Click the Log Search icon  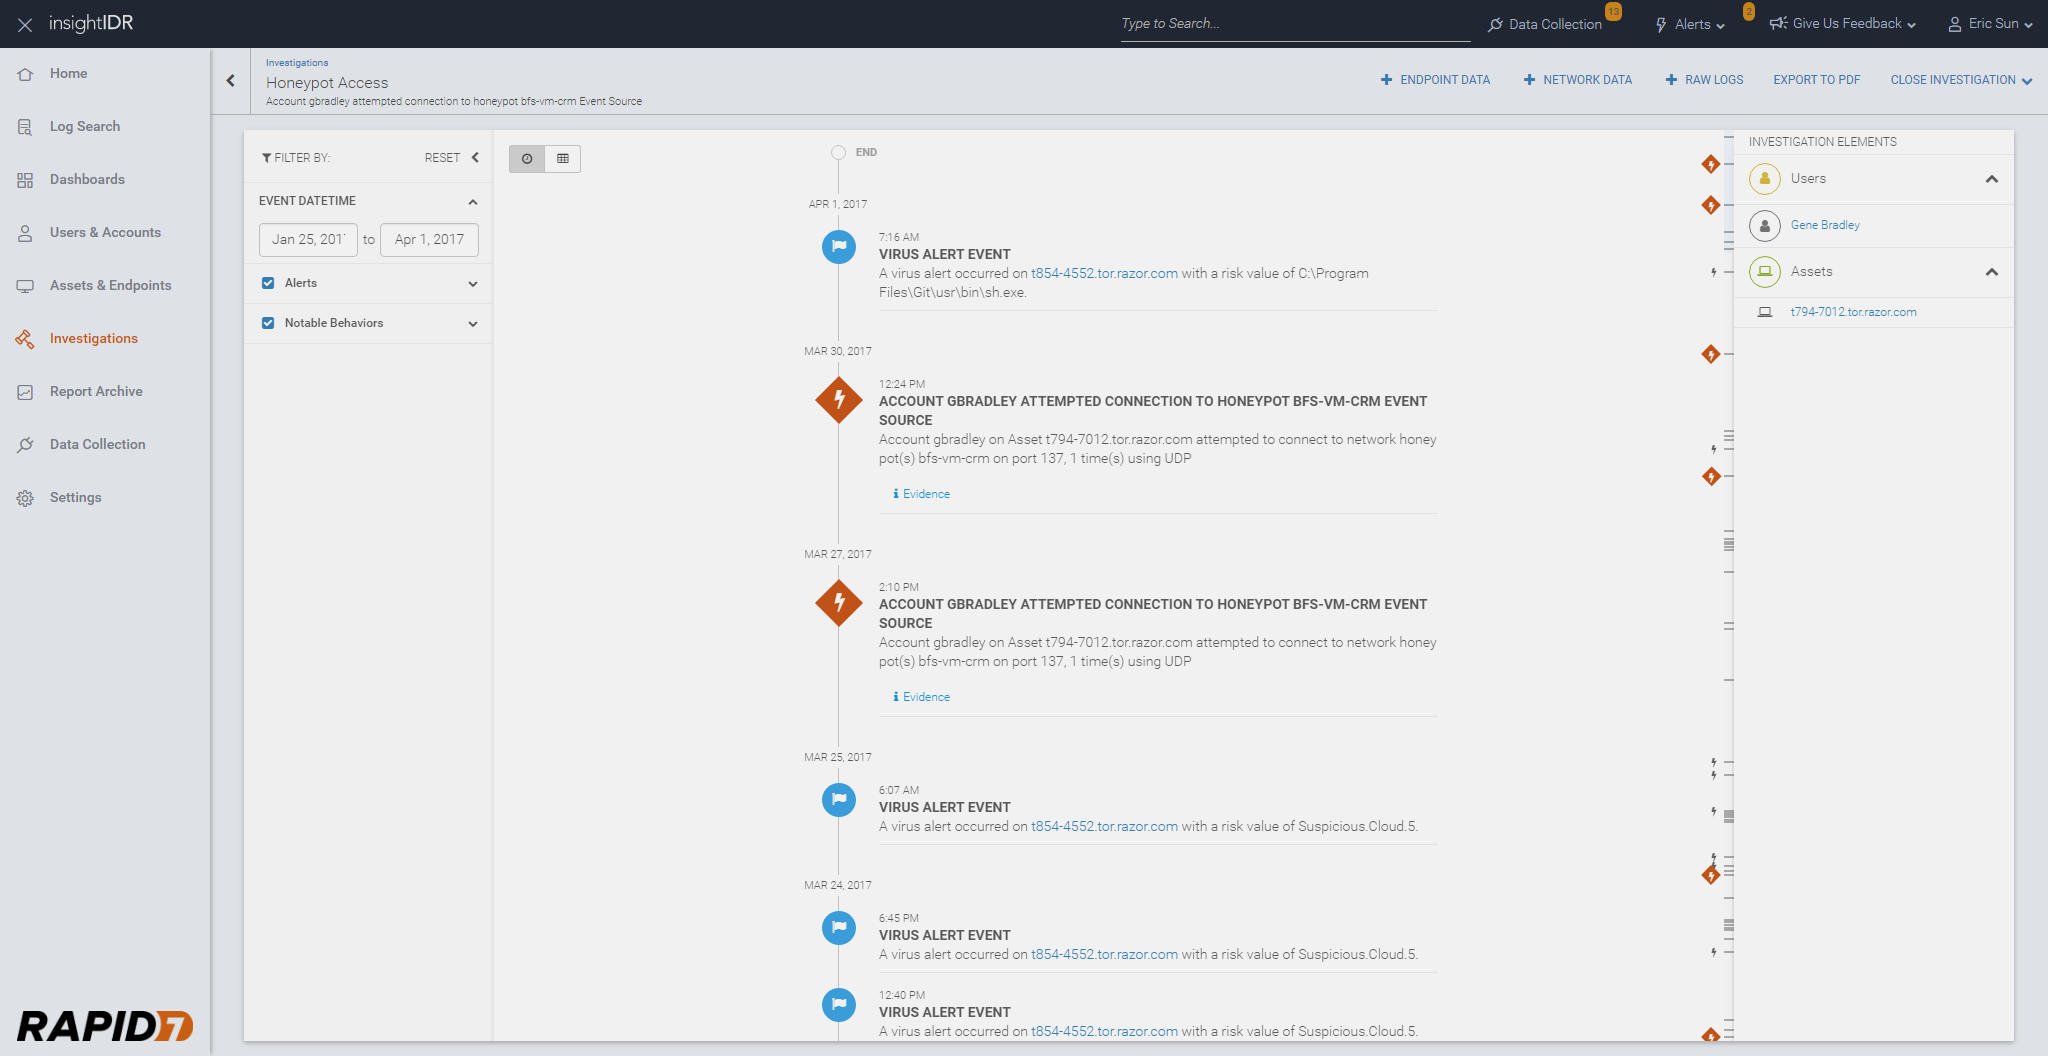coord(25,127)
